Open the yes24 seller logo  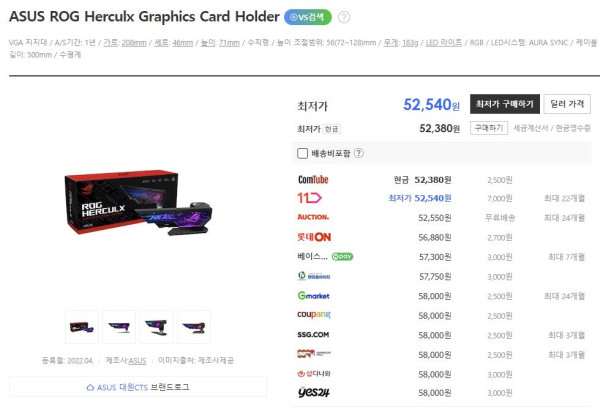click(313, 392)
